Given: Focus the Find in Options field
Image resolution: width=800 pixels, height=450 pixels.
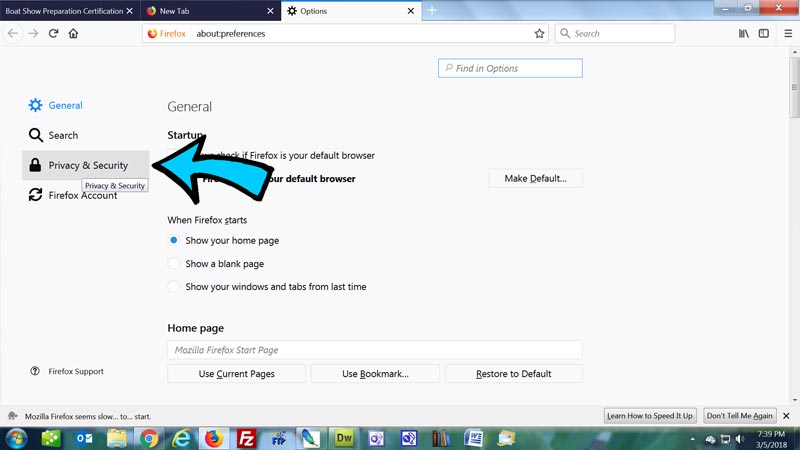Looking at the screenshot, I should (x=510, y=68).
